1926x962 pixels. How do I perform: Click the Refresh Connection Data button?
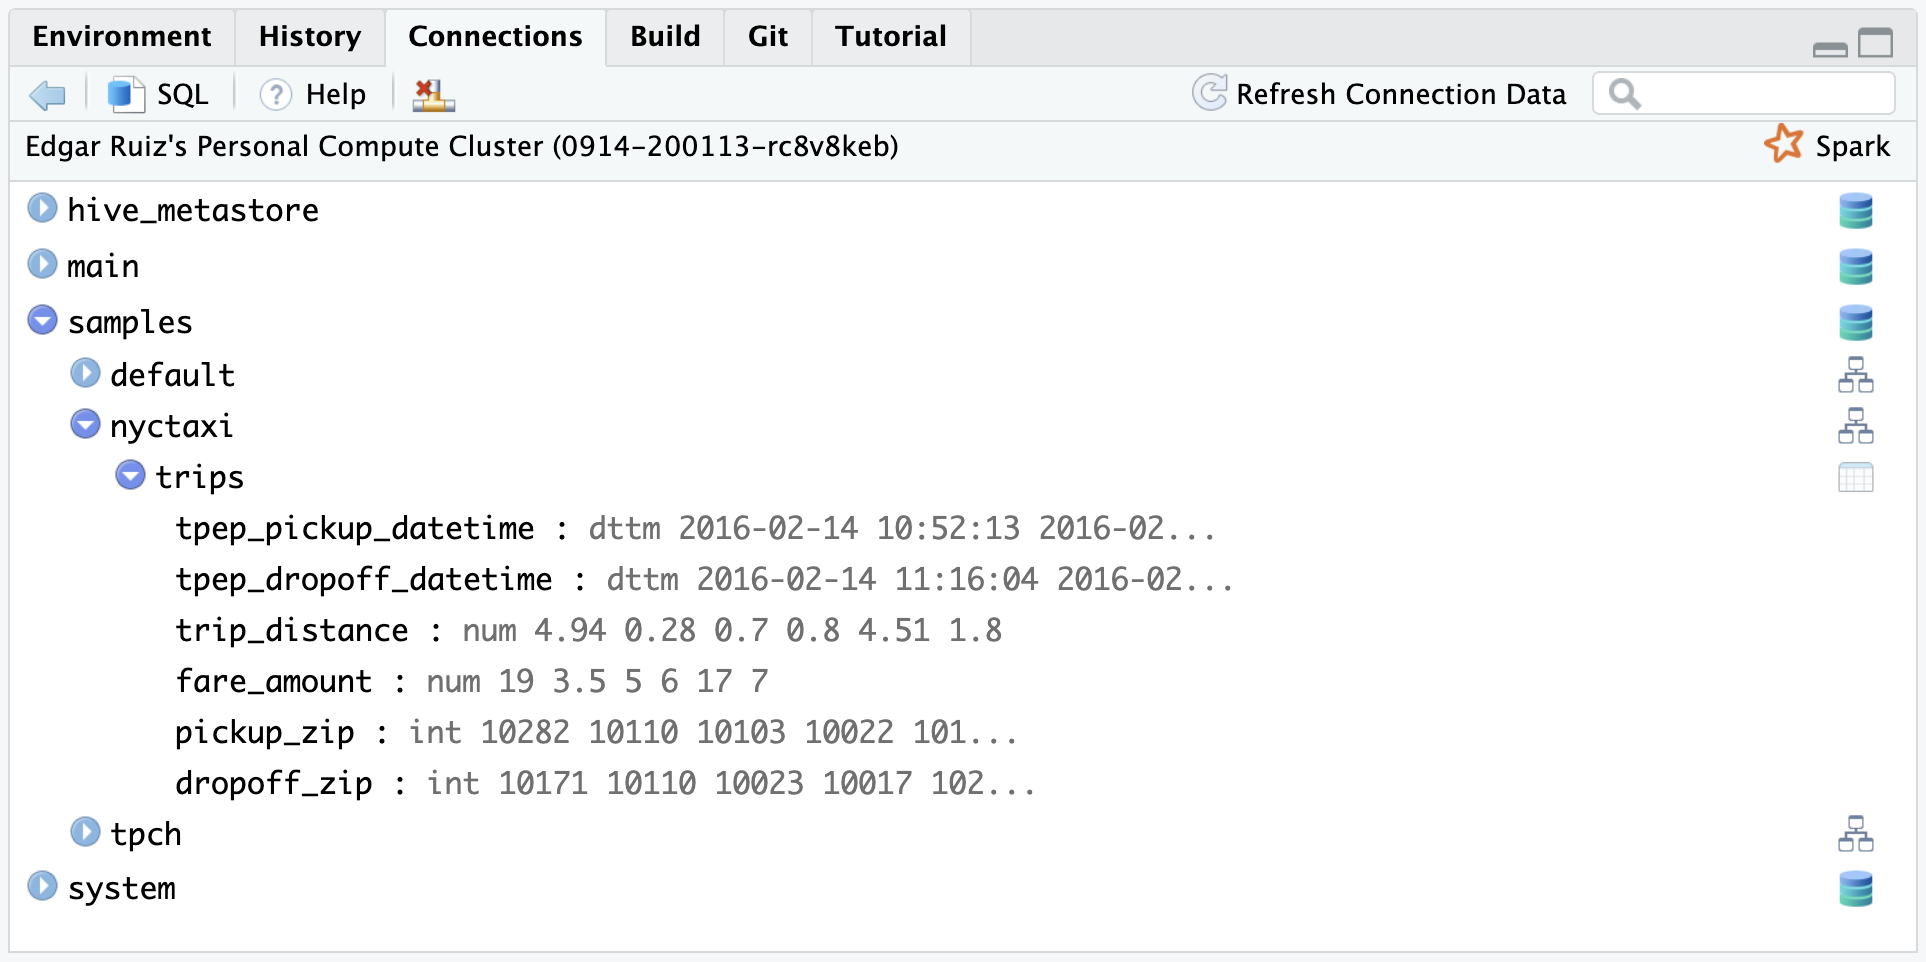pos(1379,94)
